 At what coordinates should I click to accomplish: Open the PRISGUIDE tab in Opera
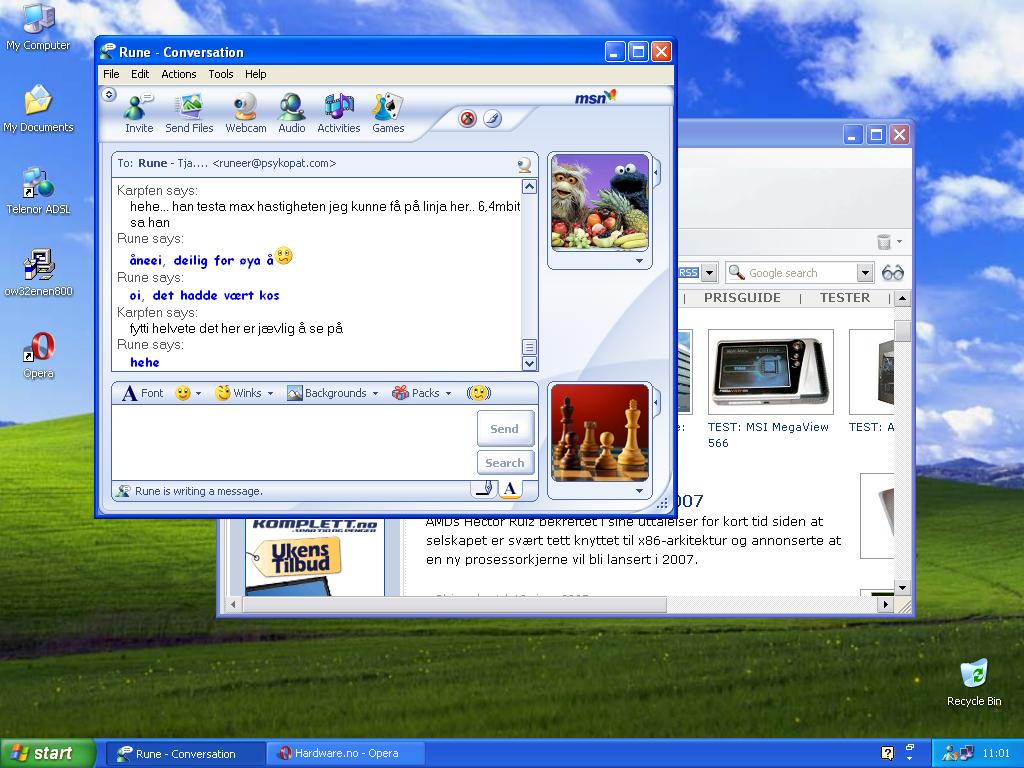(x=742, y=298)
